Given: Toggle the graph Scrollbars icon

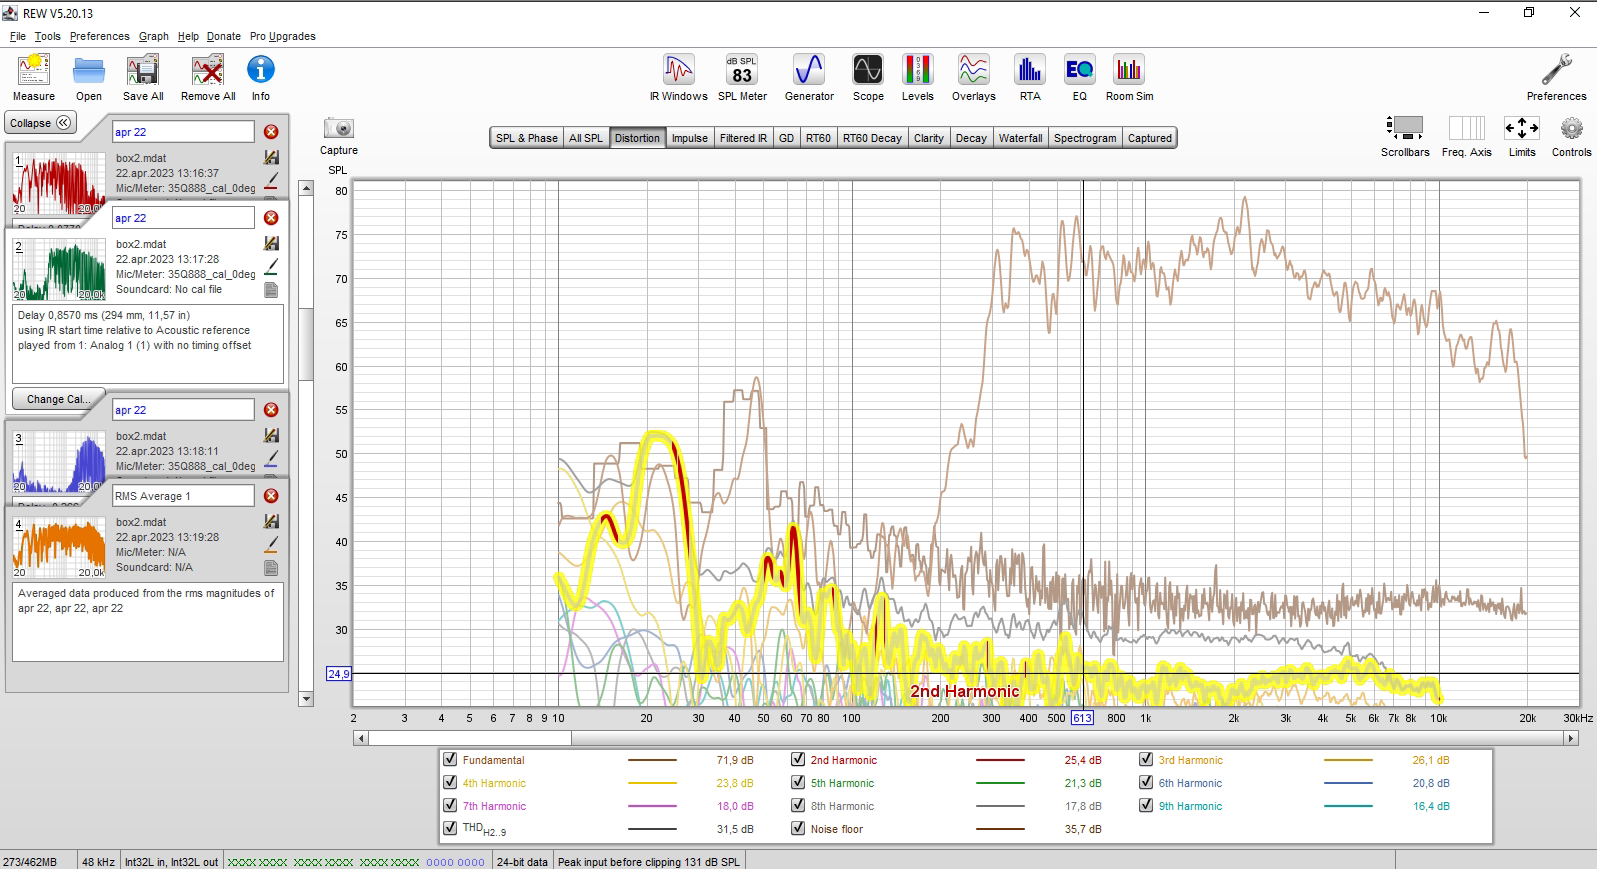Looking at the screenshot, I should tap(1405, 128).
